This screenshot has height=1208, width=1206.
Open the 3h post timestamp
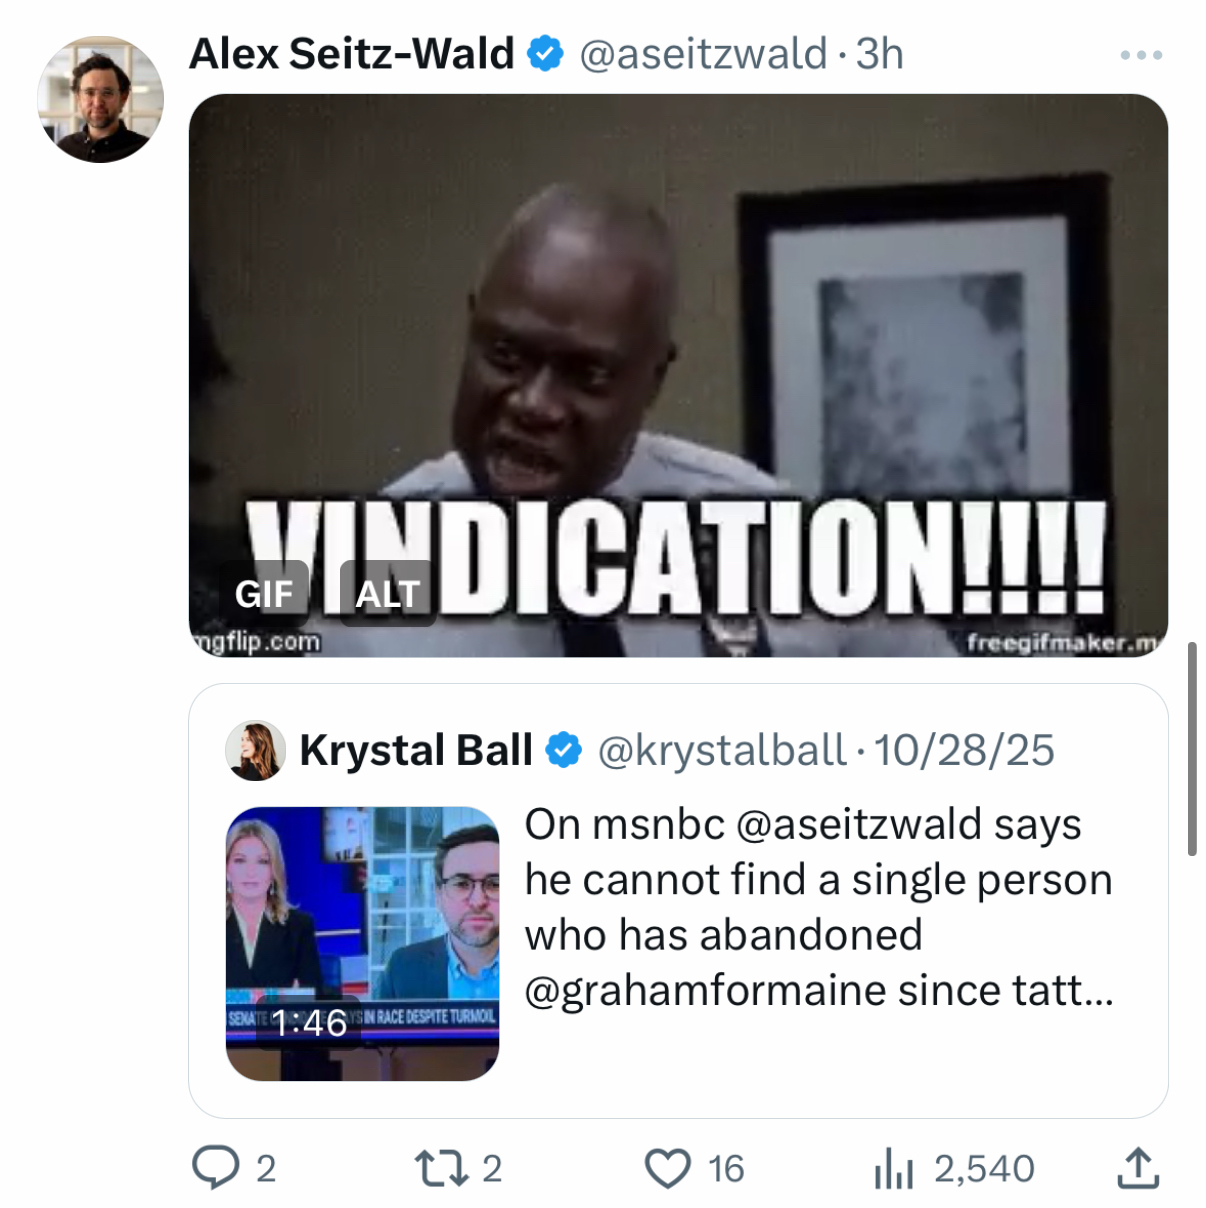click(880, 54)
